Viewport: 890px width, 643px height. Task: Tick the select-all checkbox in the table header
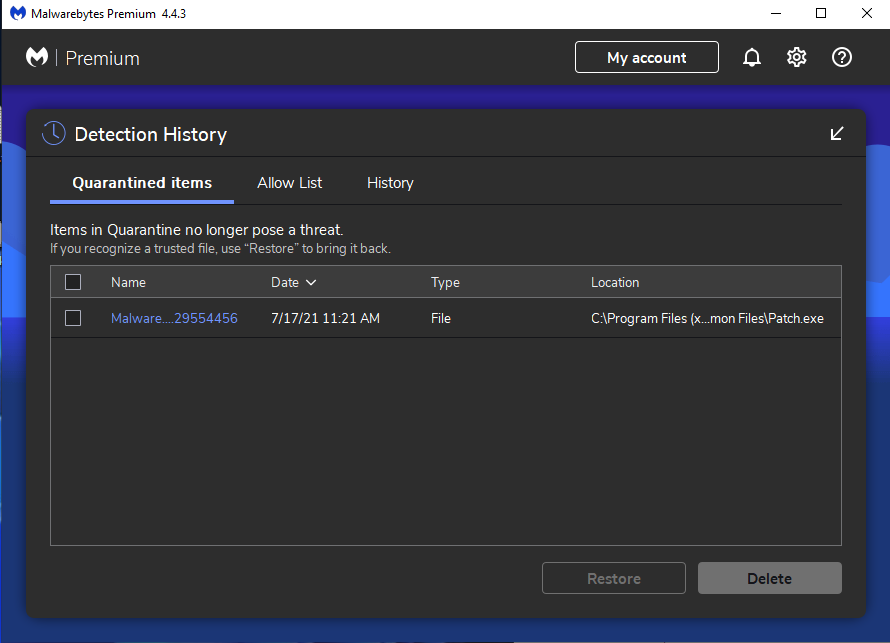[x=73, y=282]
